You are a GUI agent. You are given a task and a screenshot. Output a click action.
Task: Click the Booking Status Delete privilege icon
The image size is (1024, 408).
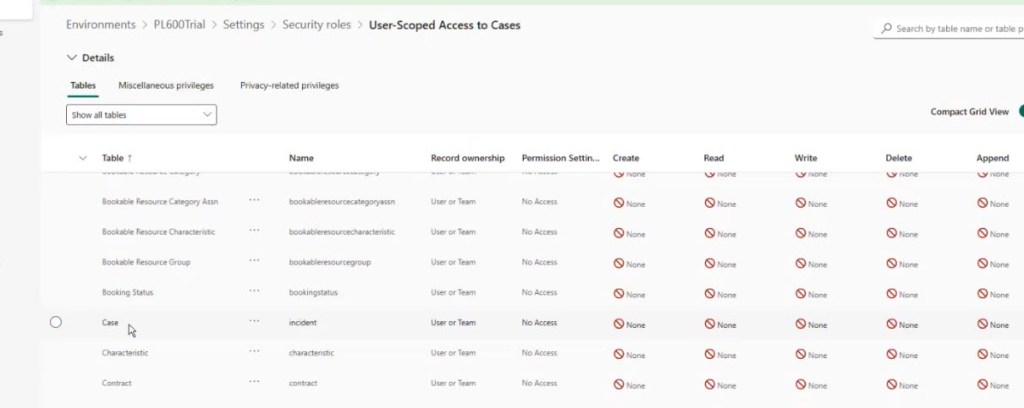click(891, 294)
